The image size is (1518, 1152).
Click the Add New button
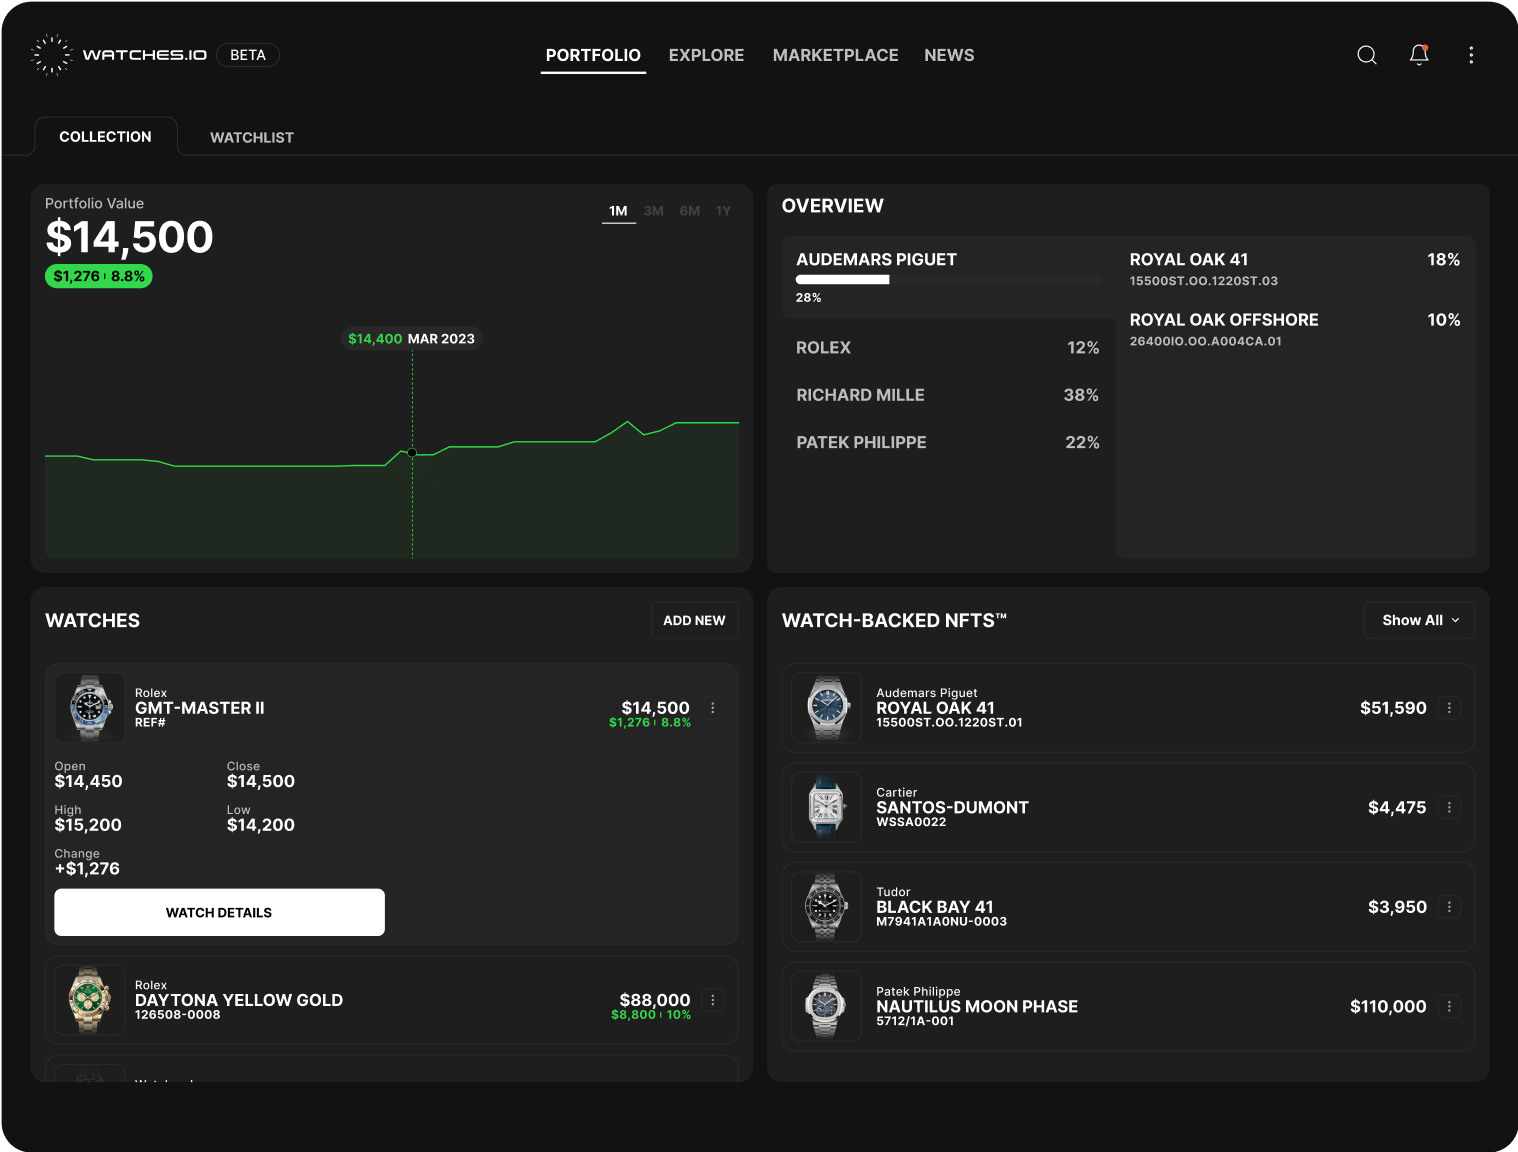[694, 620]
